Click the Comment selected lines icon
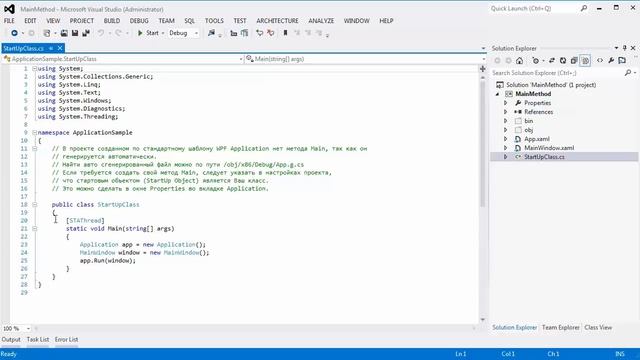The width and height of the screenshot is (640, 360). (259, 33)
